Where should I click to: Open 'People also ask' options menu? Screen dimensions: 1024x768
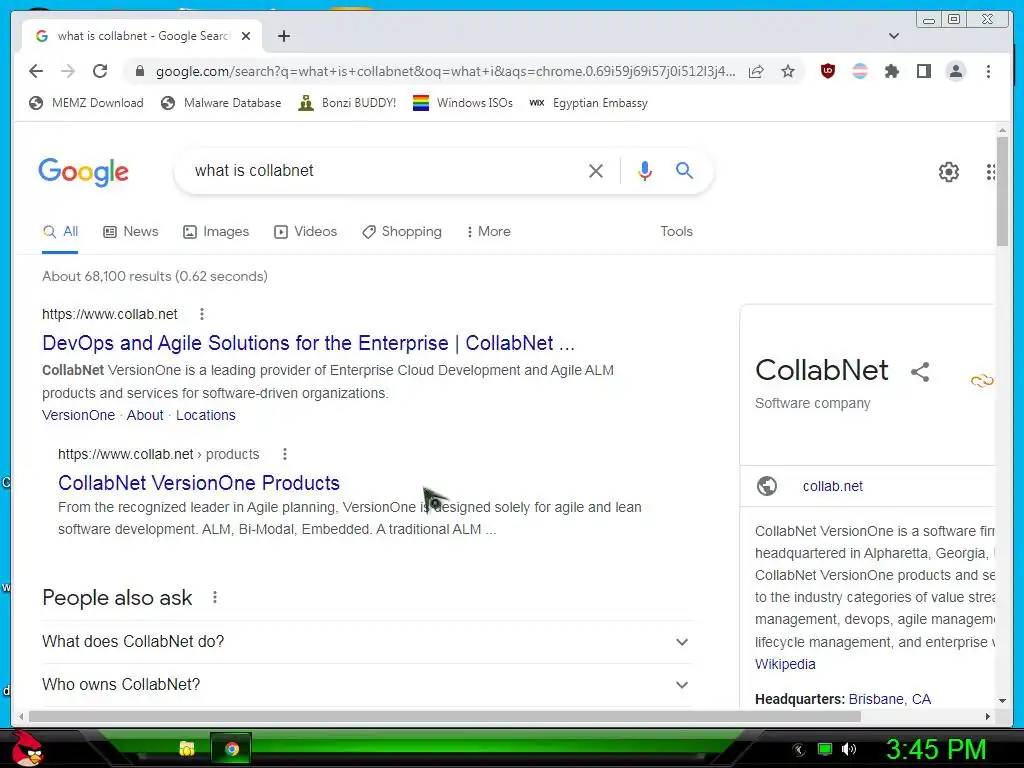click(215, 597)
